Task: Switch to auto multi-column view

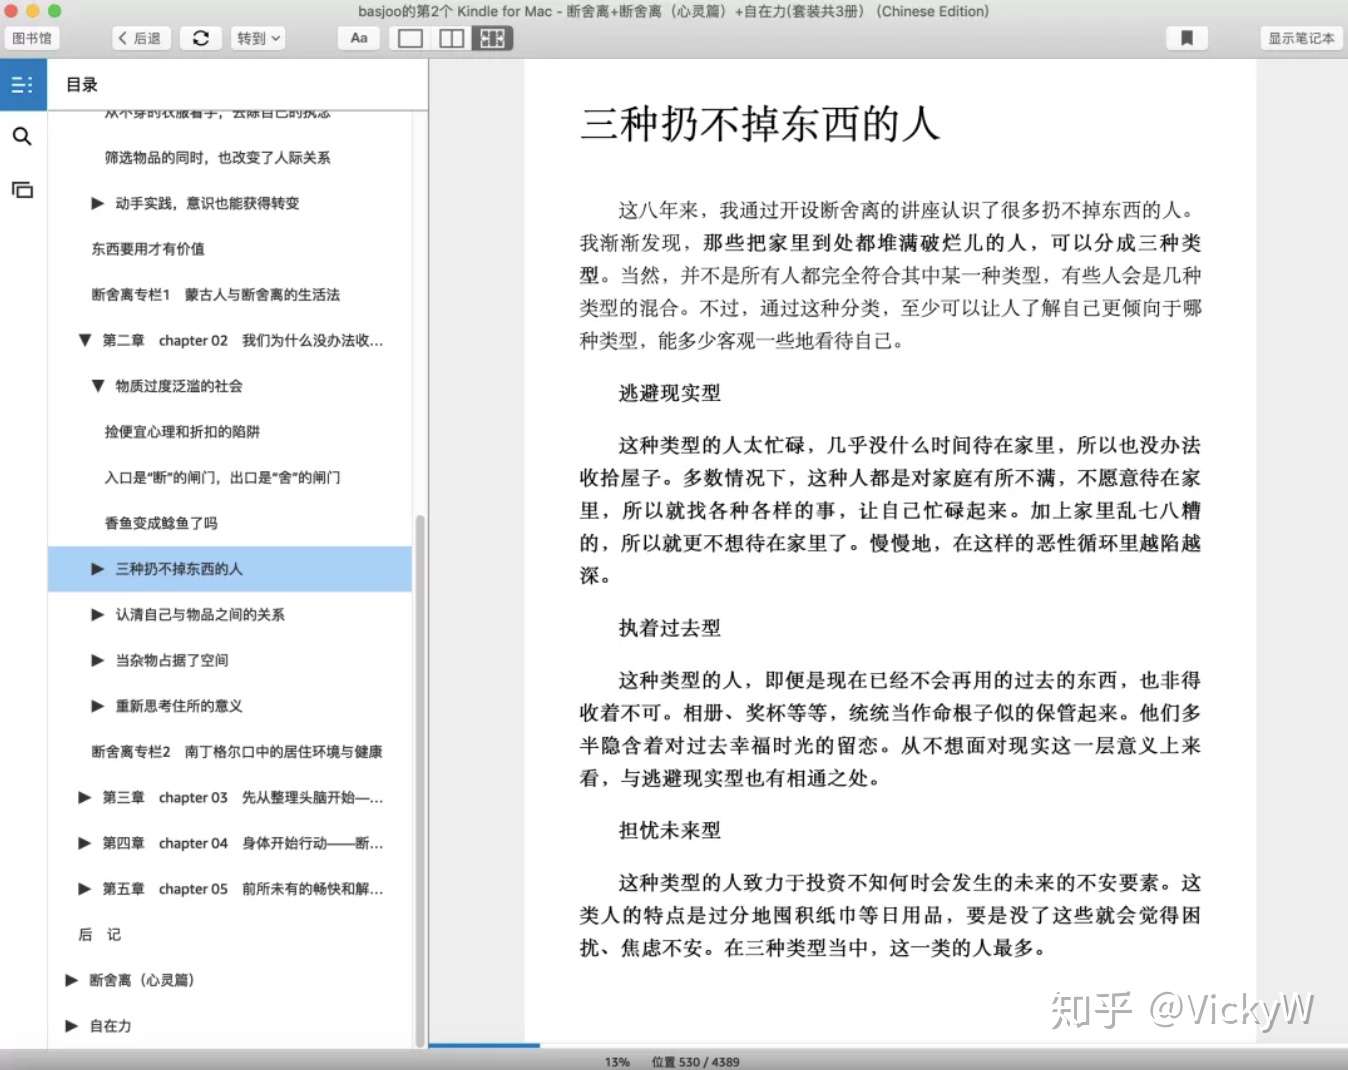Action: pyautogui.click(x=492, y=38)
